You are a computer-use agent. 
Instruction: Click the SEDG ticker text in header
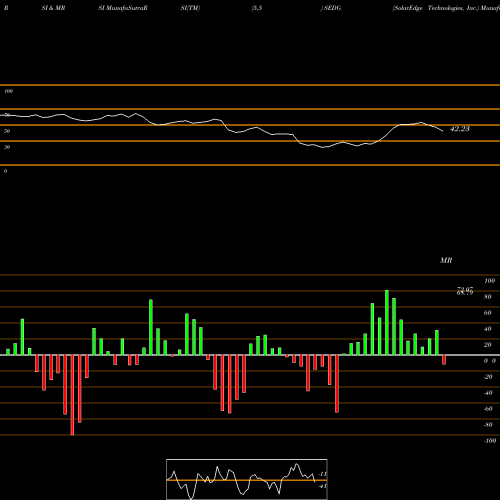[332, 8]
